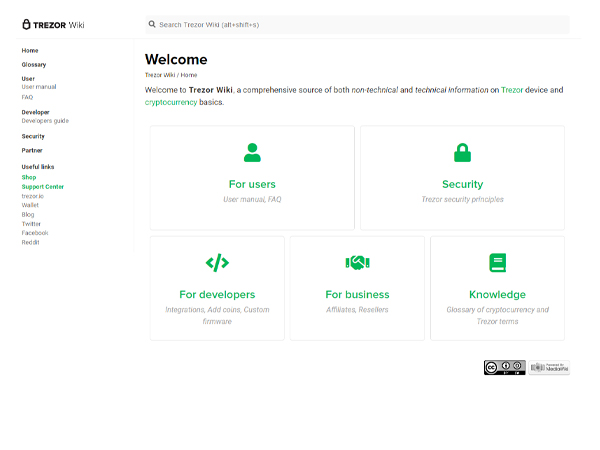Open Developers guide sidebar link
Viewport: 600px width, 450px height.
tap(45, 121)
